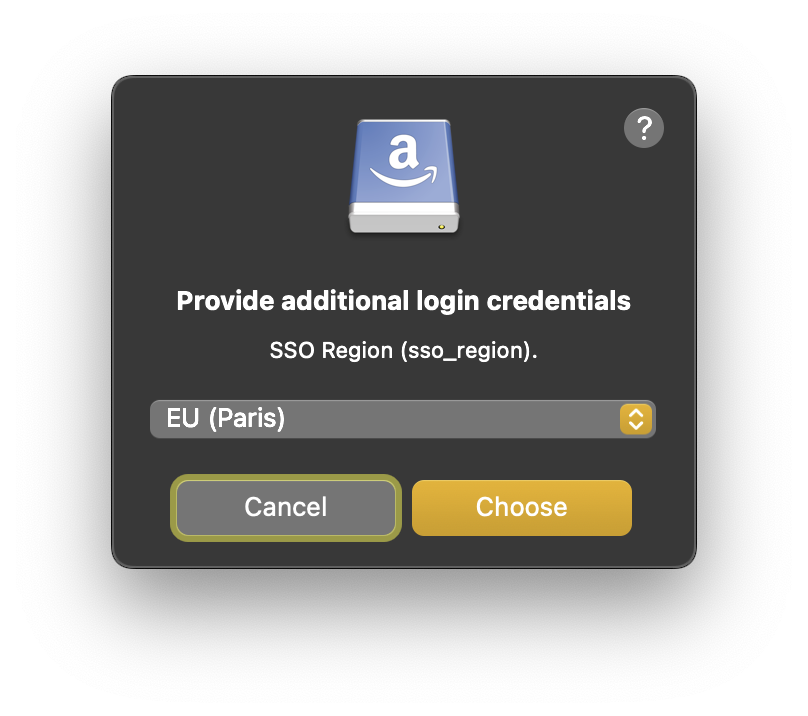The width and height of the screenshot is (808, 716).
Task: Click the yellow LED light on the drive
Action: [x=441, y=227]
